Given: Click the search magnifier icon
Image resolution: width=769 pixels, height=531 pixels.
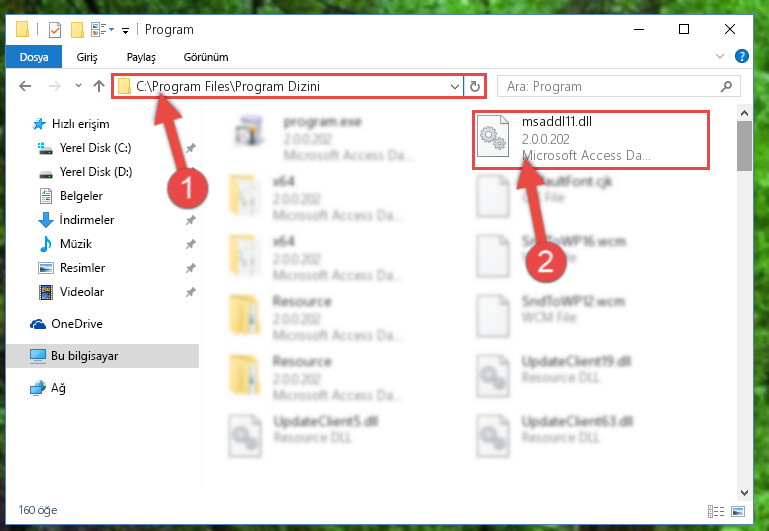Looking at the screenshot, I should tap(726, 86).
